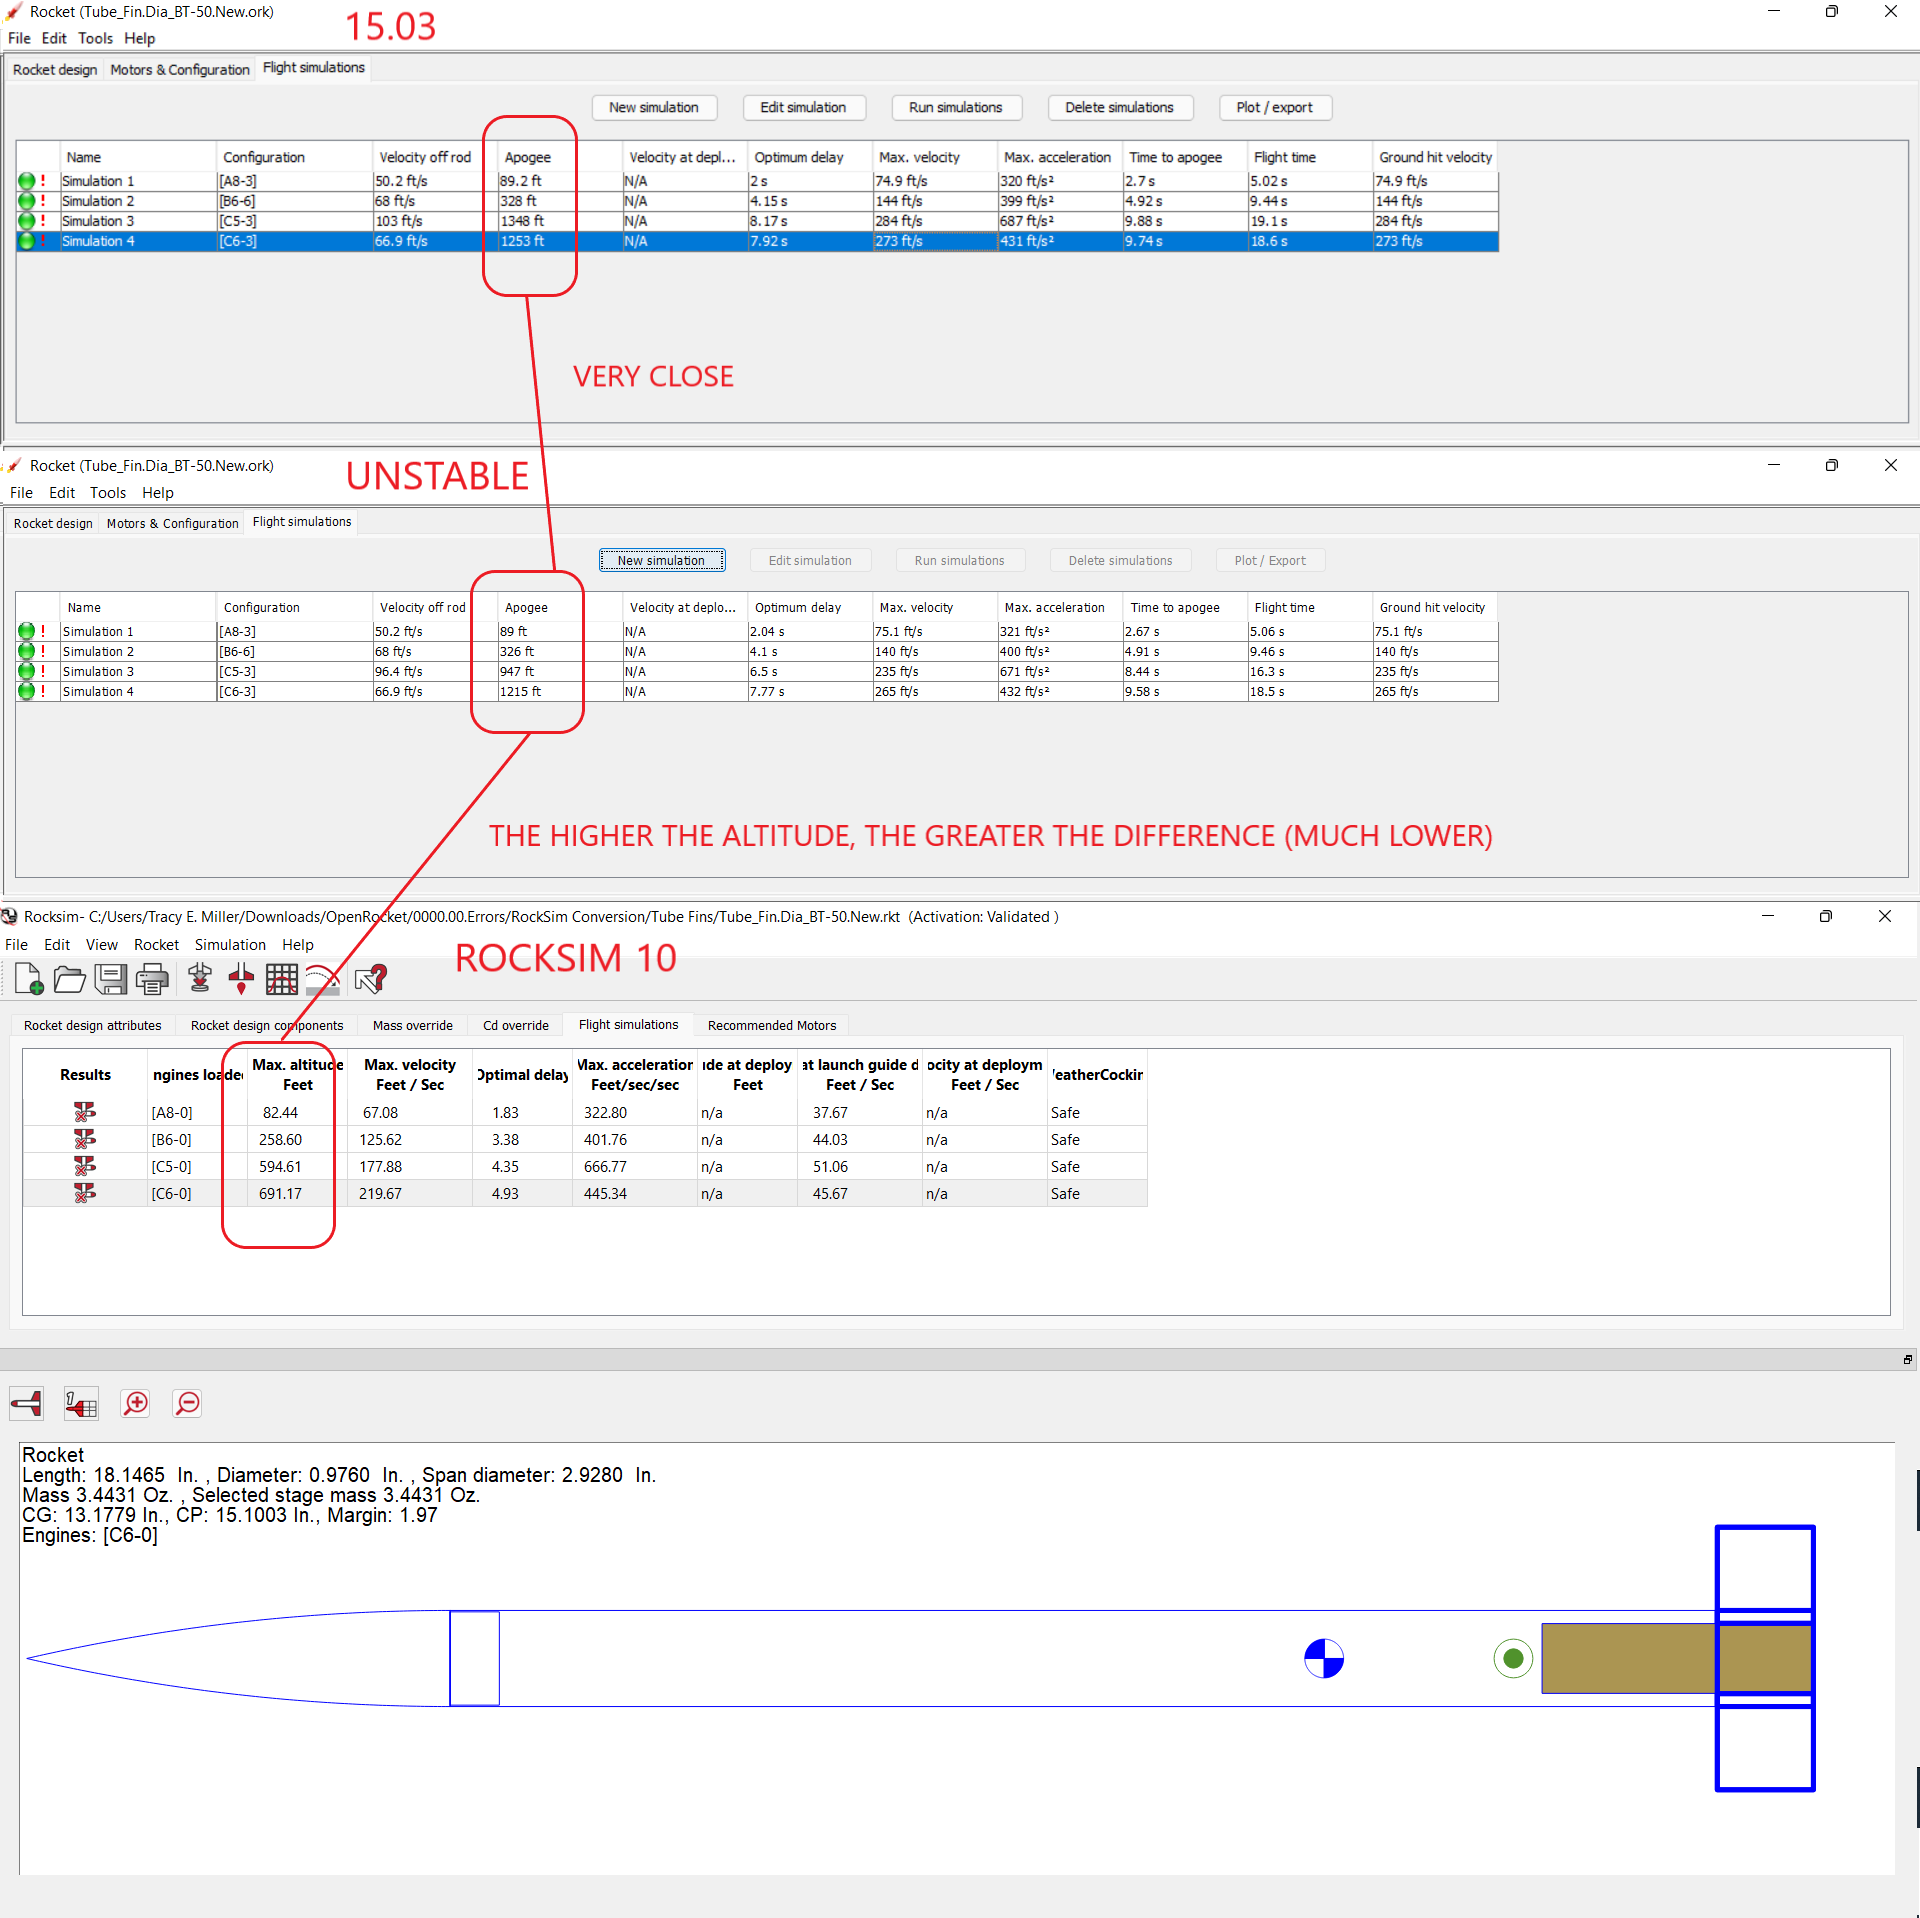Open Plot / Export for simulations
The width and height of the screenshot is (1920, 1918).
tap(1274, 107)
